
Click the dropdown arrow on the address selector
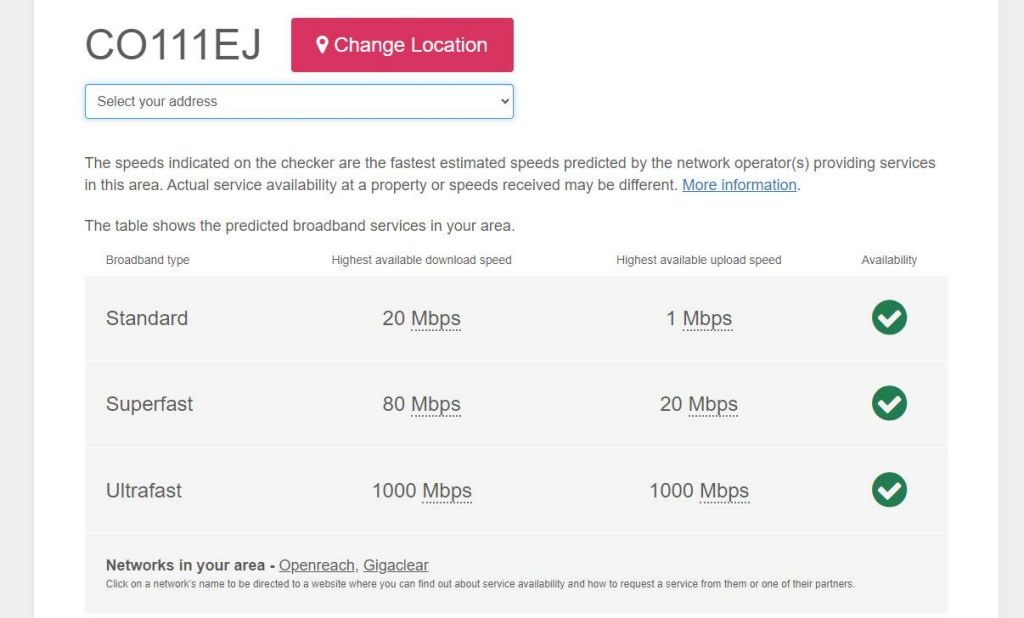click(x=502, y=101)
